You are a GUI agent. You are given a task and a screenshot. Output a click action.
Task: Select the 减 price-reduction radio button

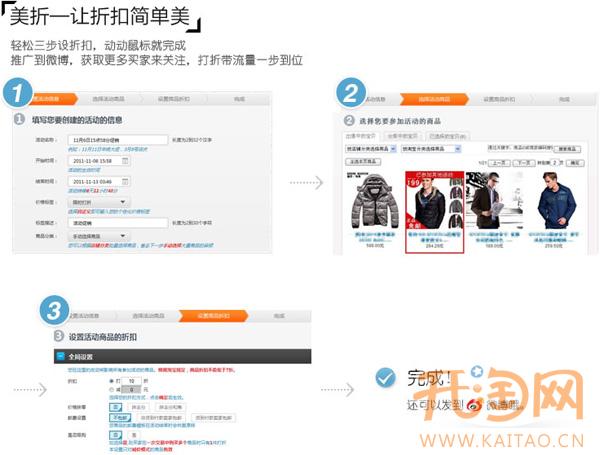110,390
